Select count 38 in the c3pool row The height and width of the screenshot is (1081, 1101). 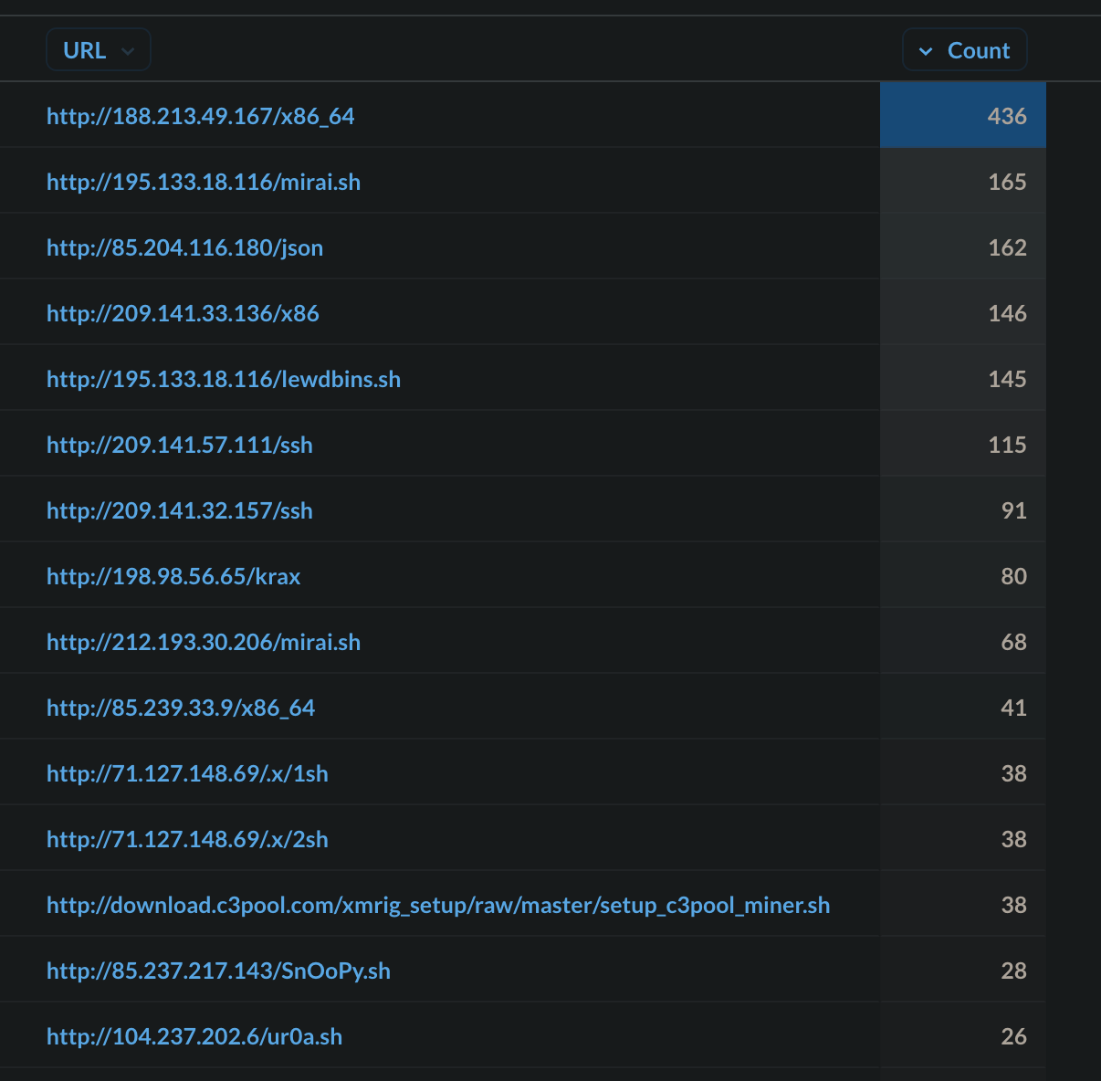(963, 904)
